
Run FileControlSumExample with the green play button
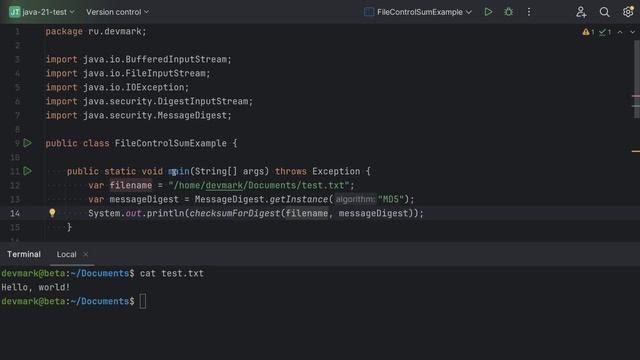point(488,12)
